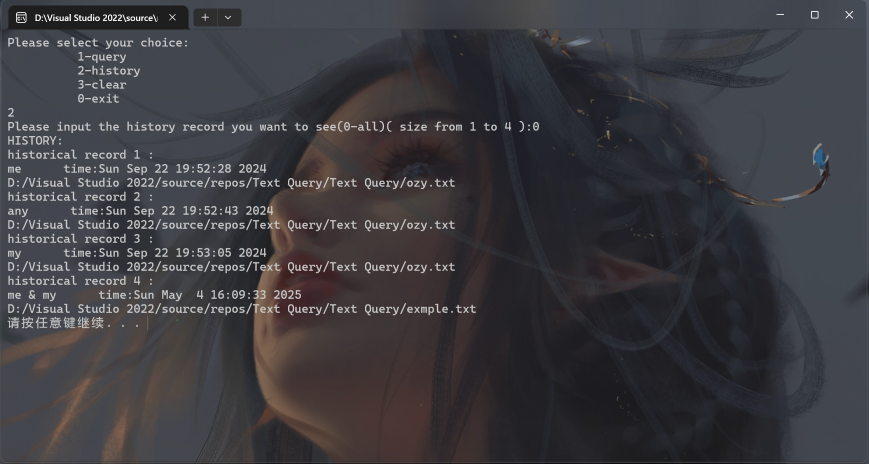Click the '1-query' menu line

[x=102, y=57]
